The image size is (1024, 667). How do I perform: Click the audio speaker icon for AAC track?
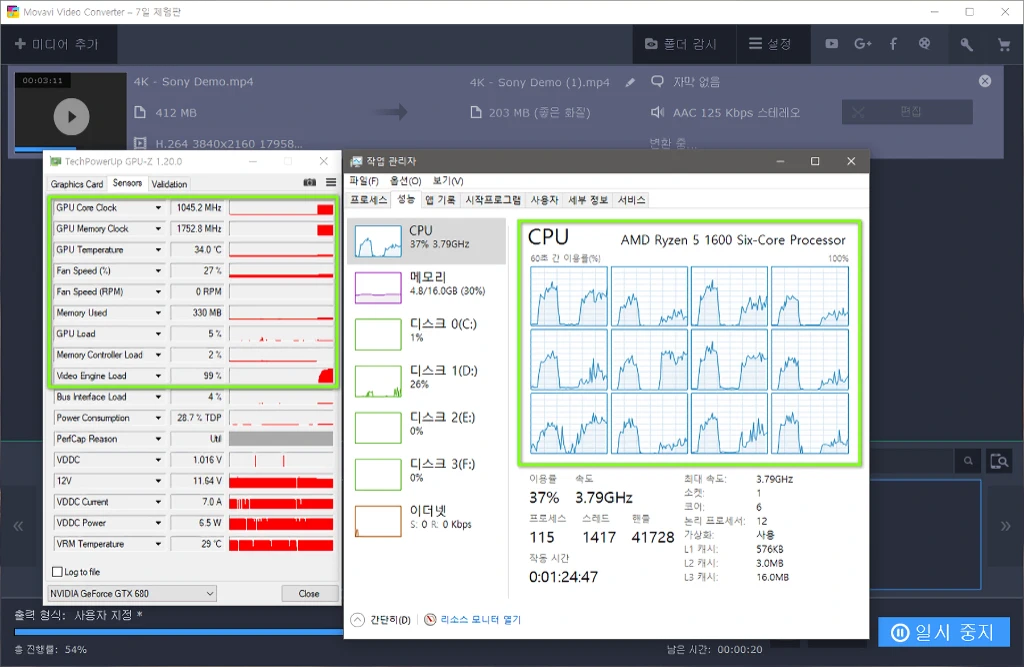658,112
